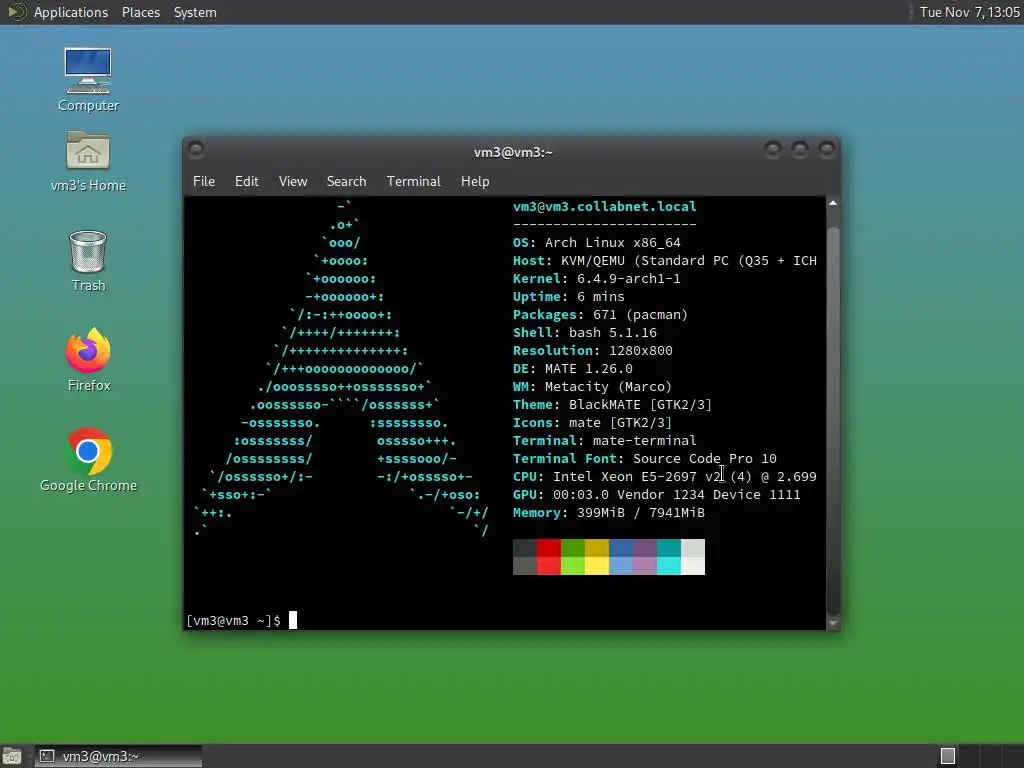1024x768 pixels.
Task: Click the terminal vertical scrollbar thumb
Action: (x=833, y=421)
